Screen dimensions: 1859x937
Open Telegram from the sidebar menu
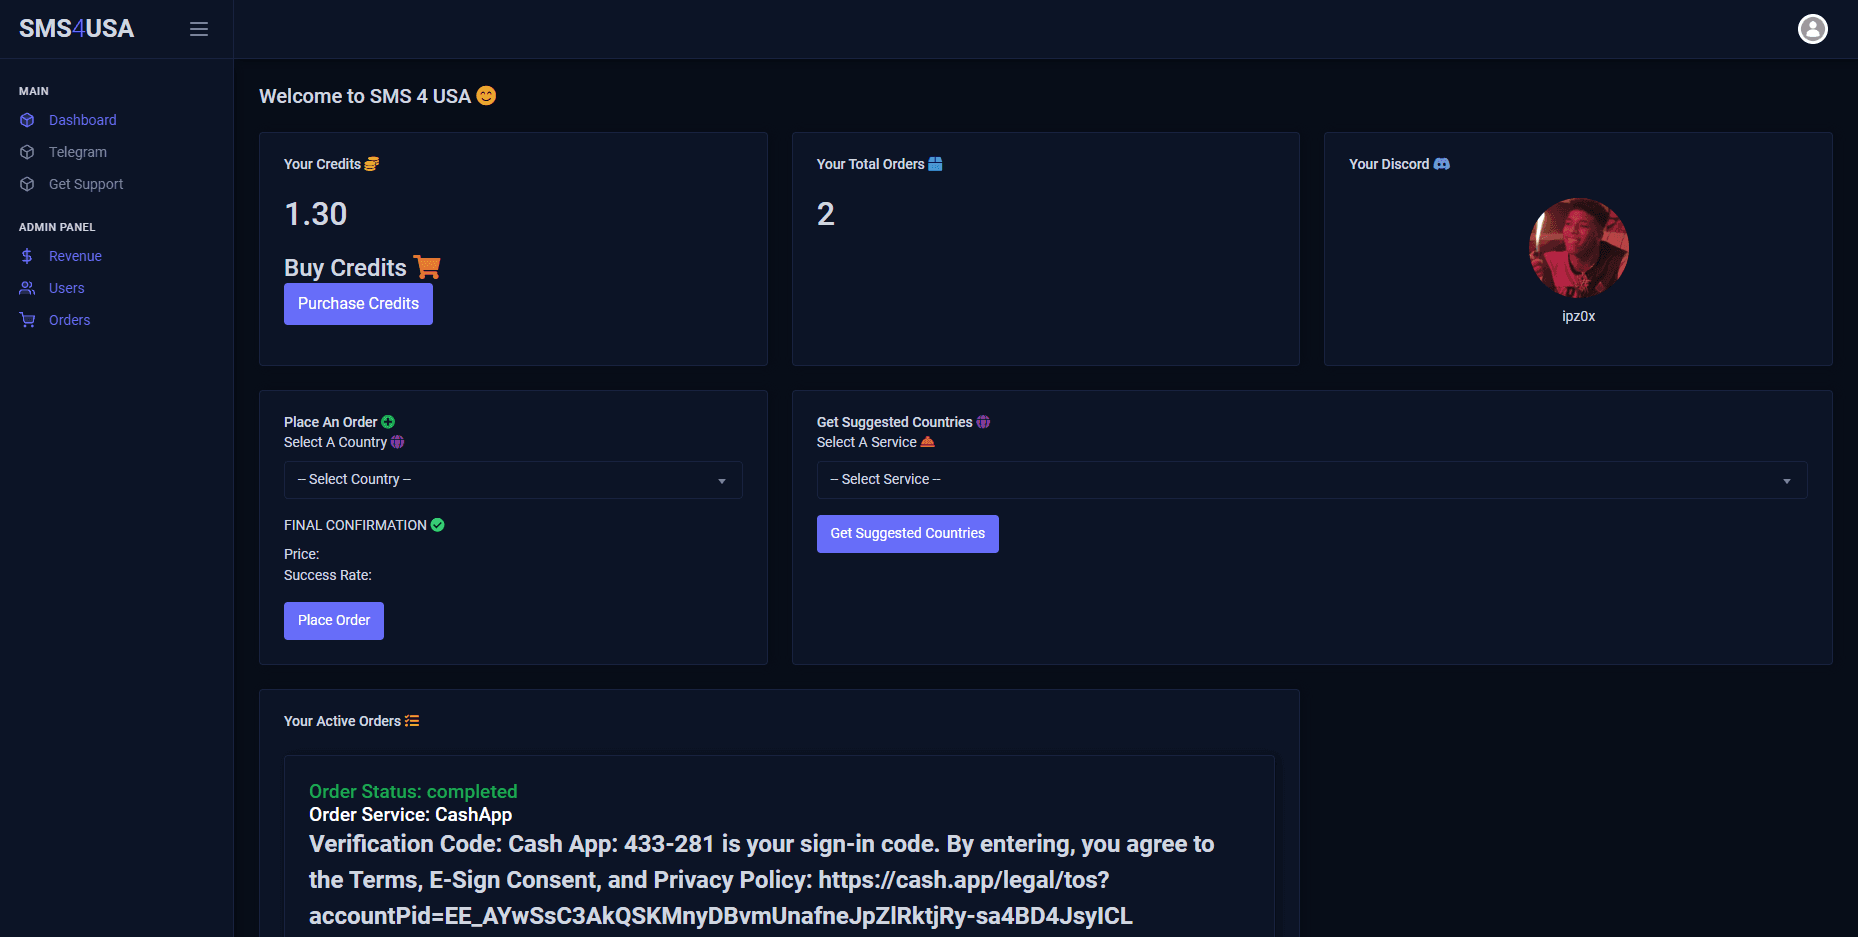point(78,152)
